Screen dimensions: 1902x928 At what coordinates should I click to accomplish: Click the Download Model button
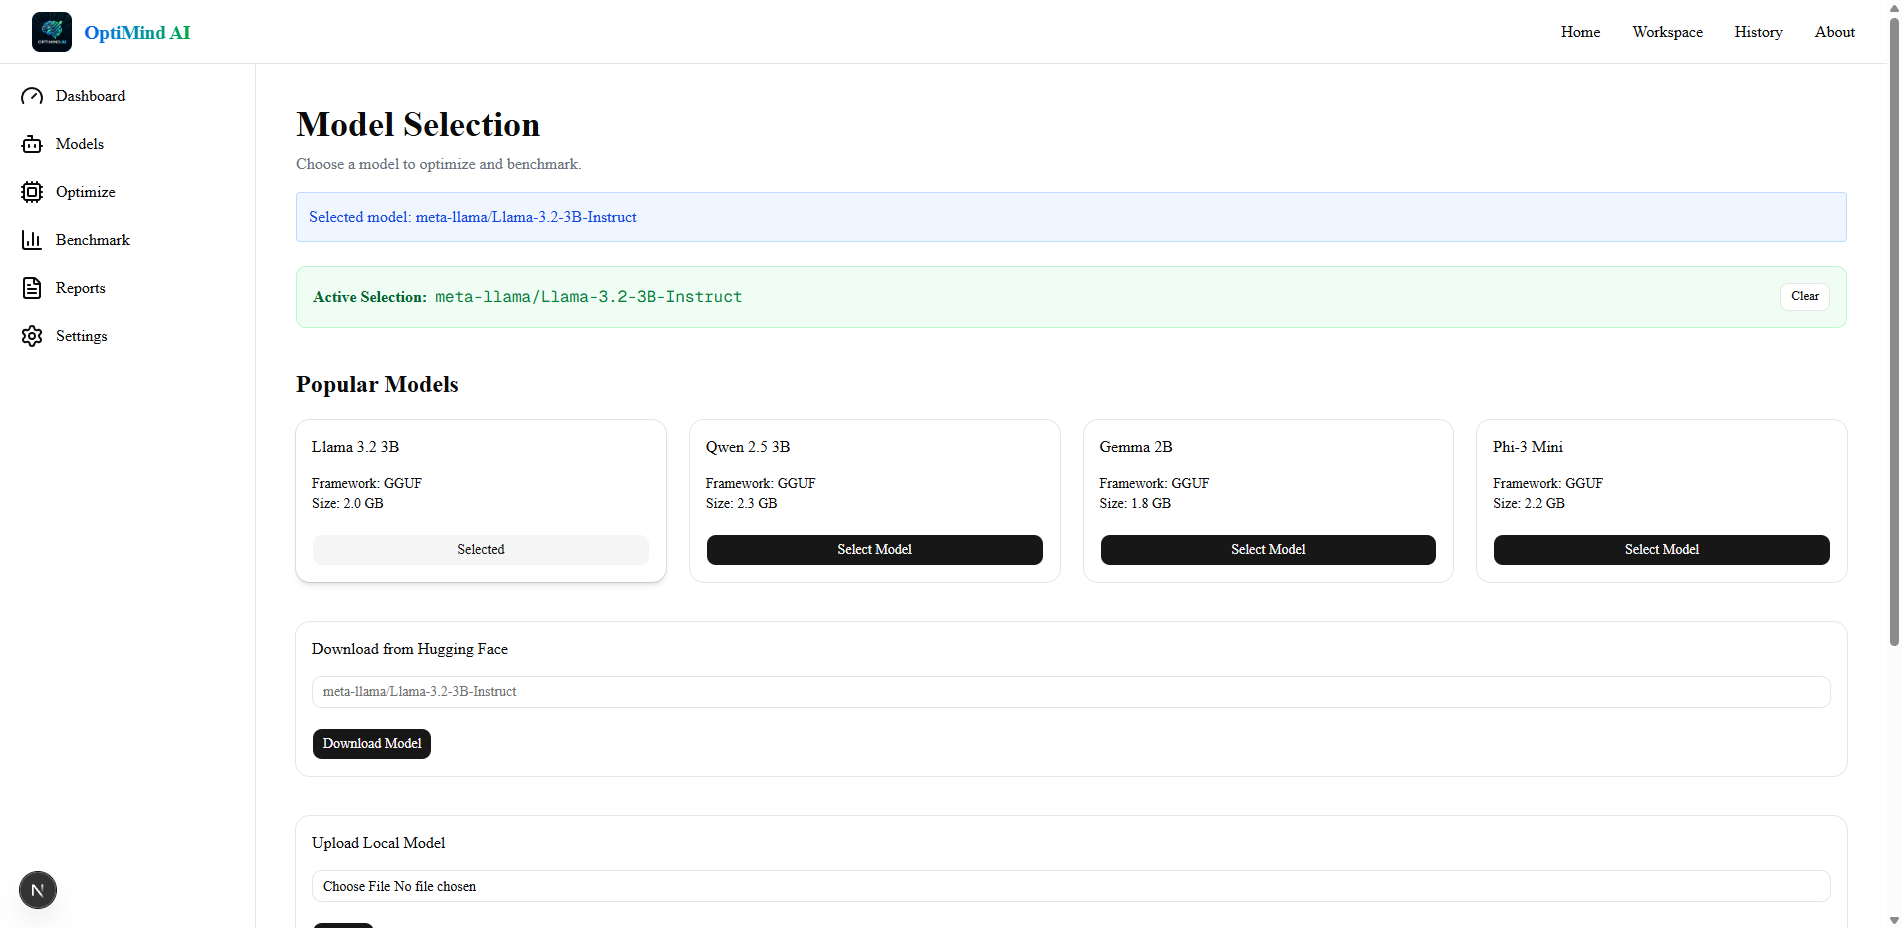(372, 744)
